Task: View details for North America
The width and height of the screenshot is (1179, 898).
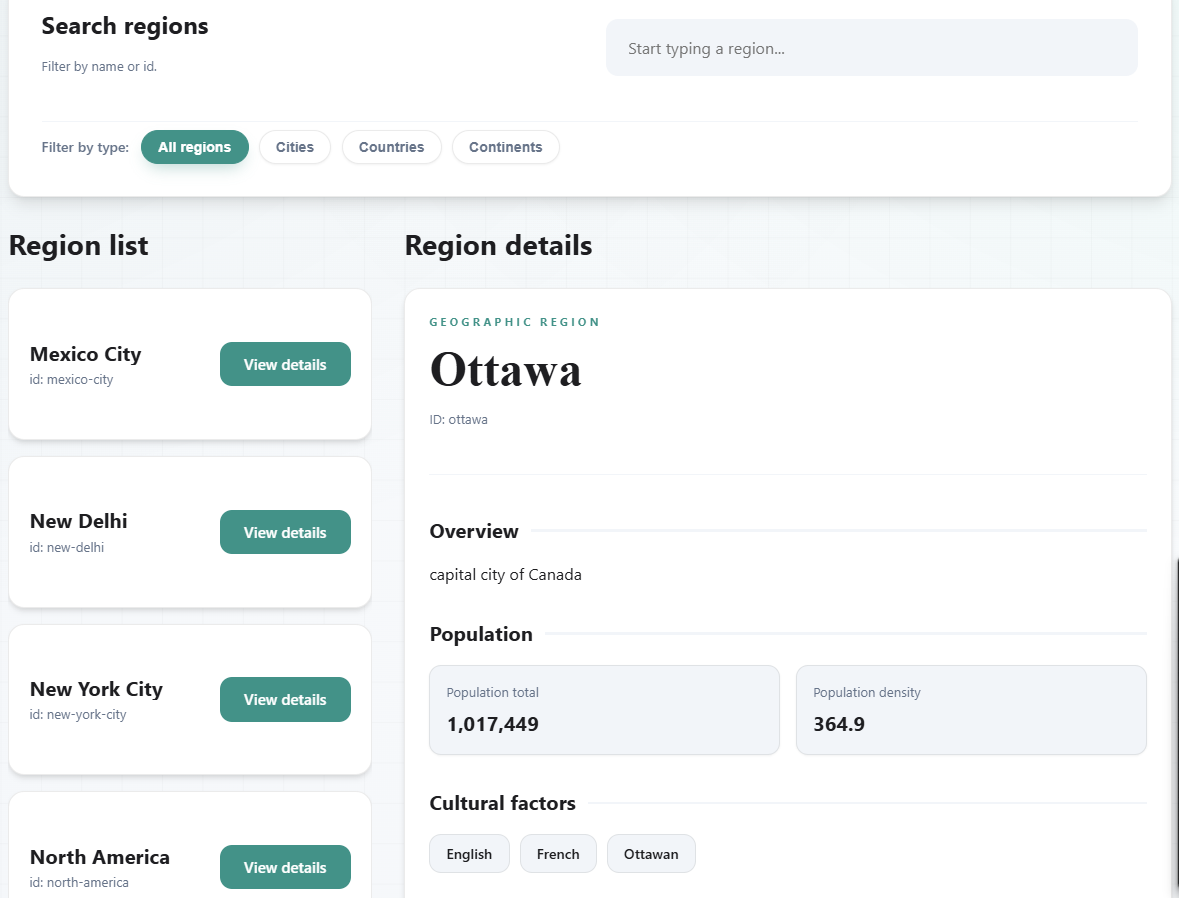Action: (285, 867)
